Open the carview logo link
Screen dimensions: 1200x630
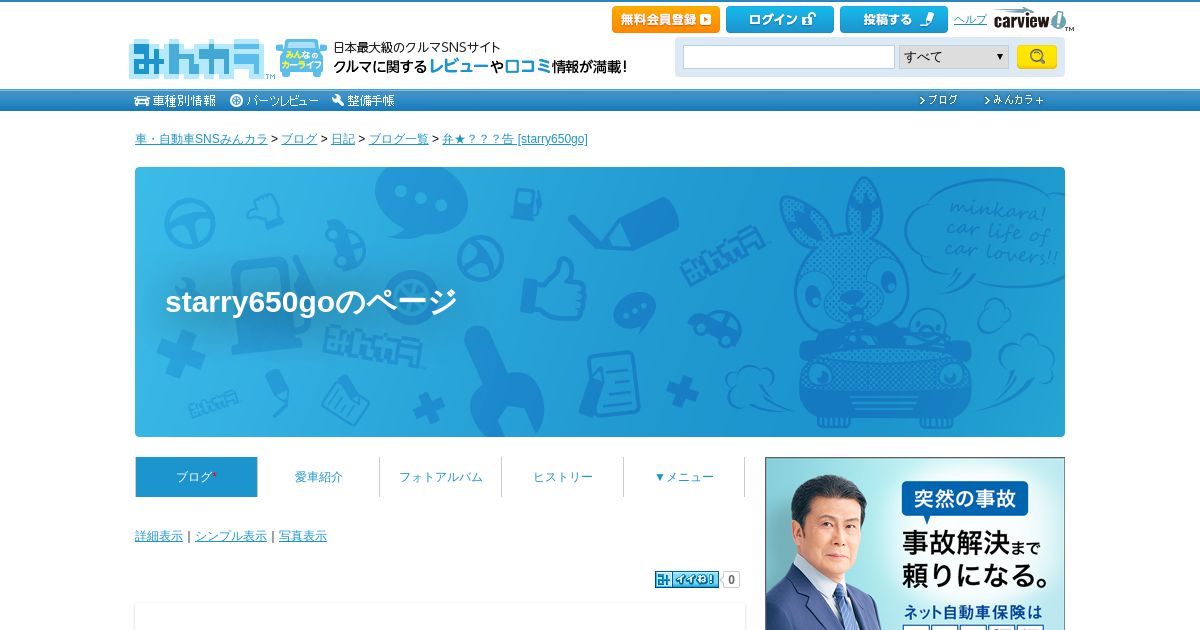click(x=1033, y=20)
